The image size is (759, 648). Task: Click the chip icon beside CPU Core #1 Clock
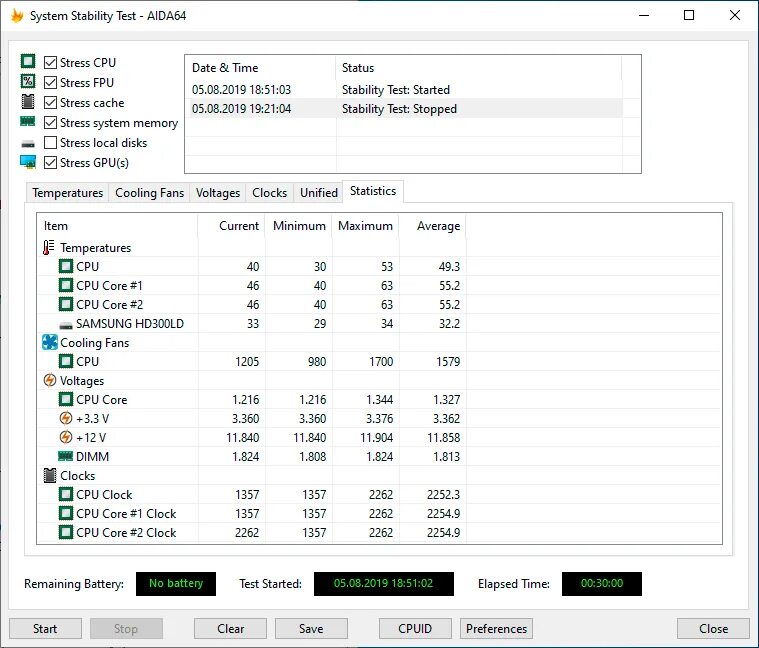[x=66, y=513]
